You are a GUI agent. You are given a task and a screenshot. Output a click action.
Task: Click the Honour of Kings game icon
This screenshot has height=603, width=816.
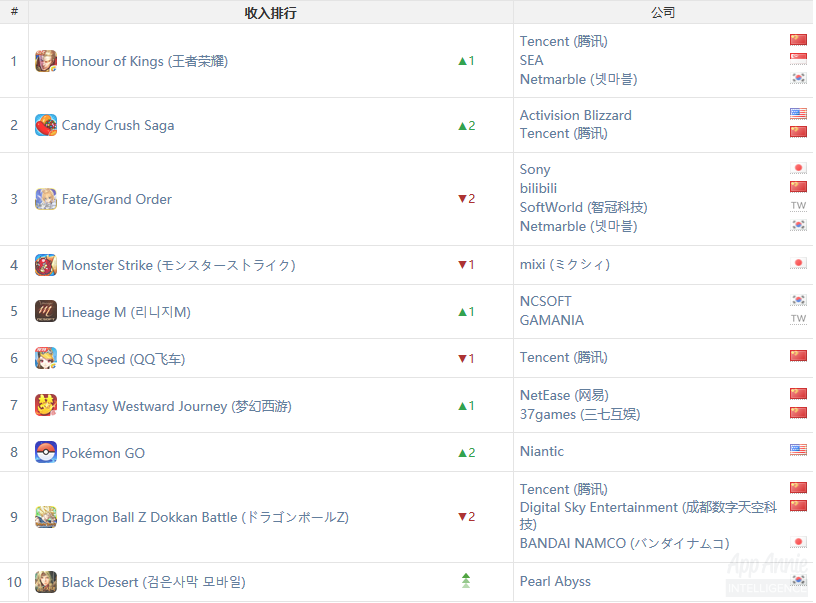point(46,61)
